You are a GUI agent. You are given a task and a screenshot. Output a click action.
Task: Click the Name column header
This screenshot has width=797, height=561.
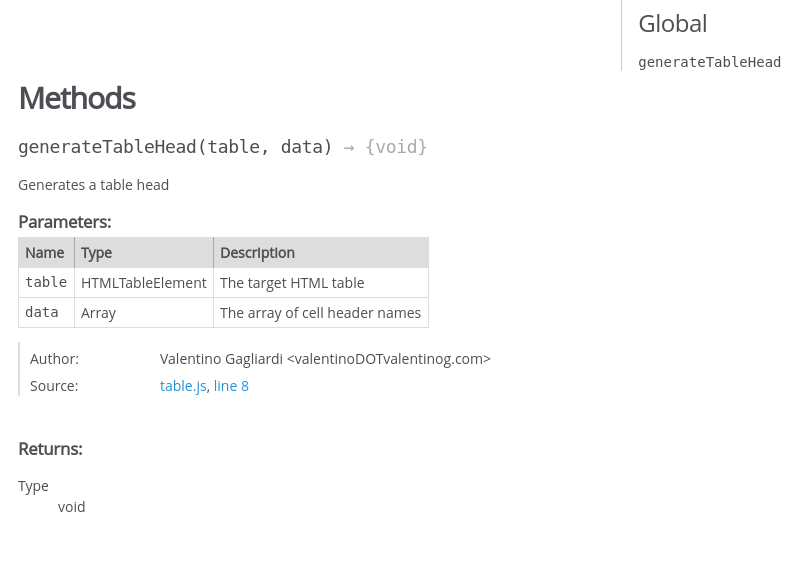click(46, 253)
